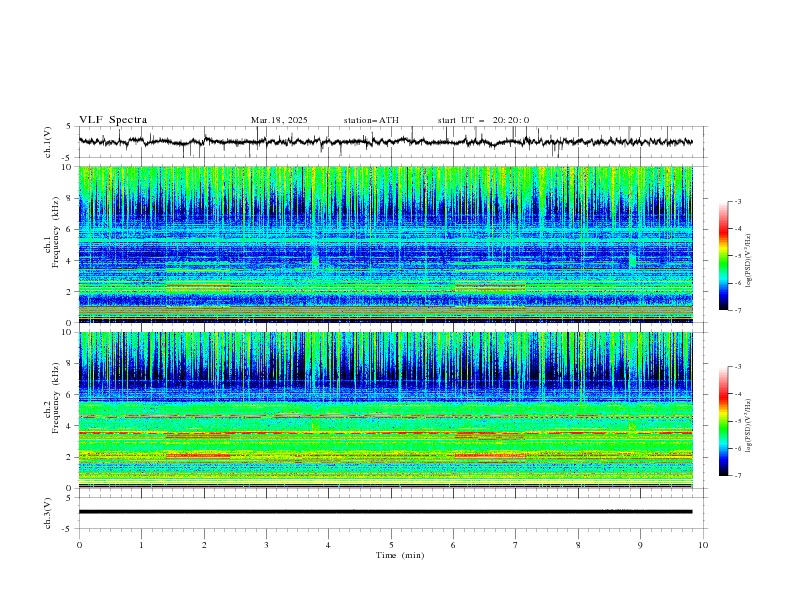The image size is (792, 612).
Task: Click the "-5" tick on ch.3(V) axis
Action: point(68,529)
